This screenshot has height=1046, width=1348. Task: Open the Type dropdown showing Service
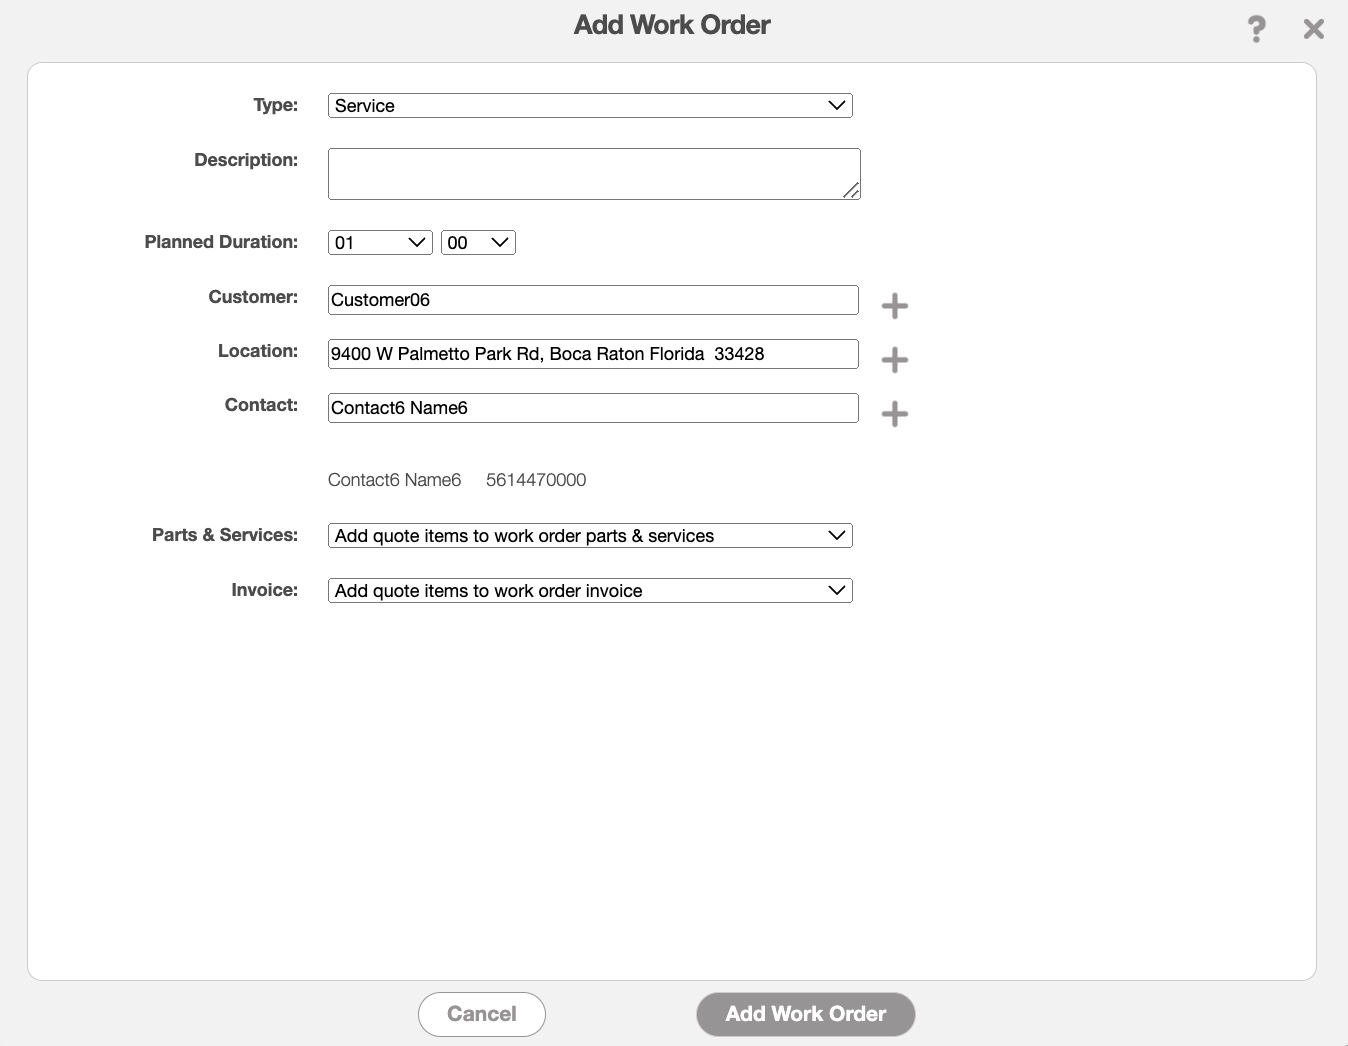click(590, 106)
